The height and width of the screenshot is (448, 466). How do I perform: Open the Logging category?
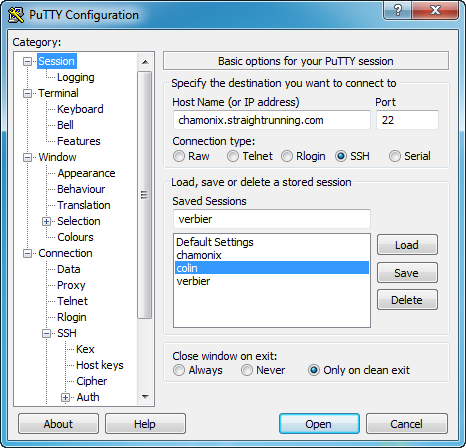tap(76, 77)
